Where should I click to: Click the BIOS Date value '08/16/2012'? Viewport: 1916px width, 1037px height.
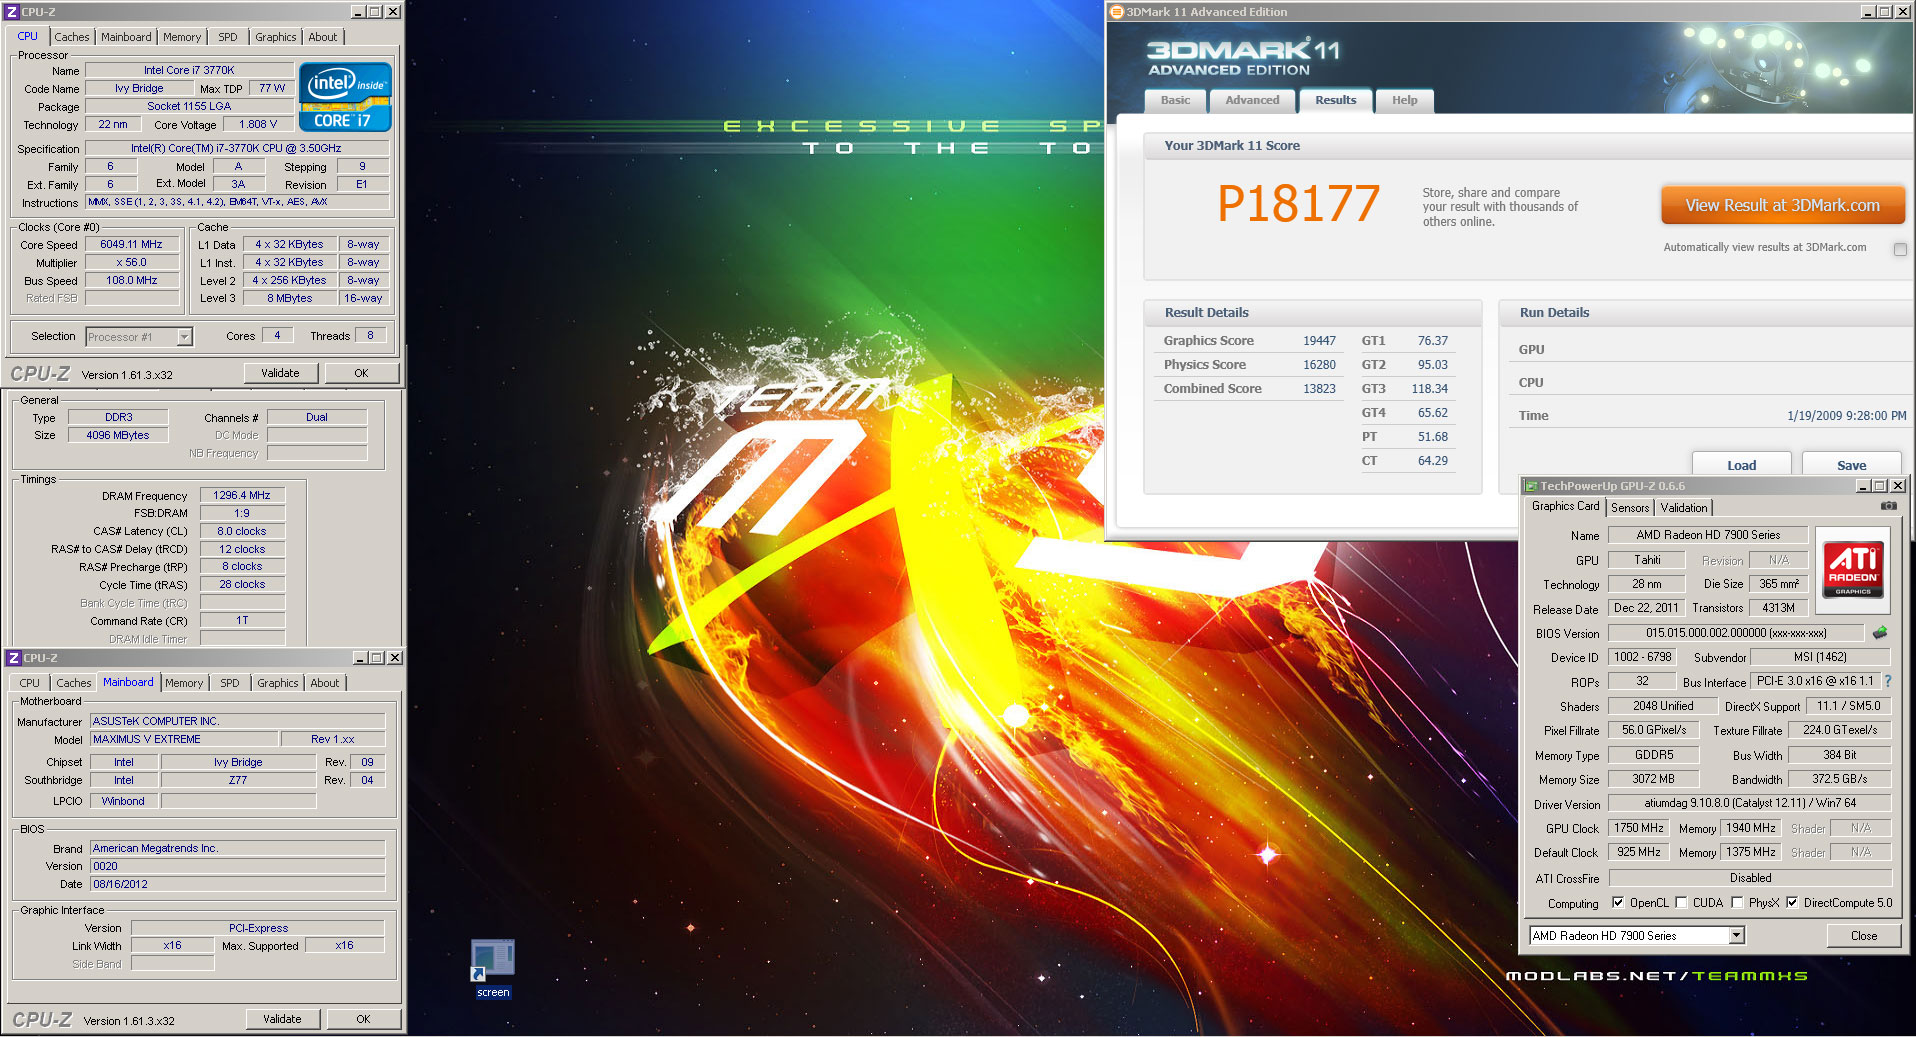click(237, 884)
